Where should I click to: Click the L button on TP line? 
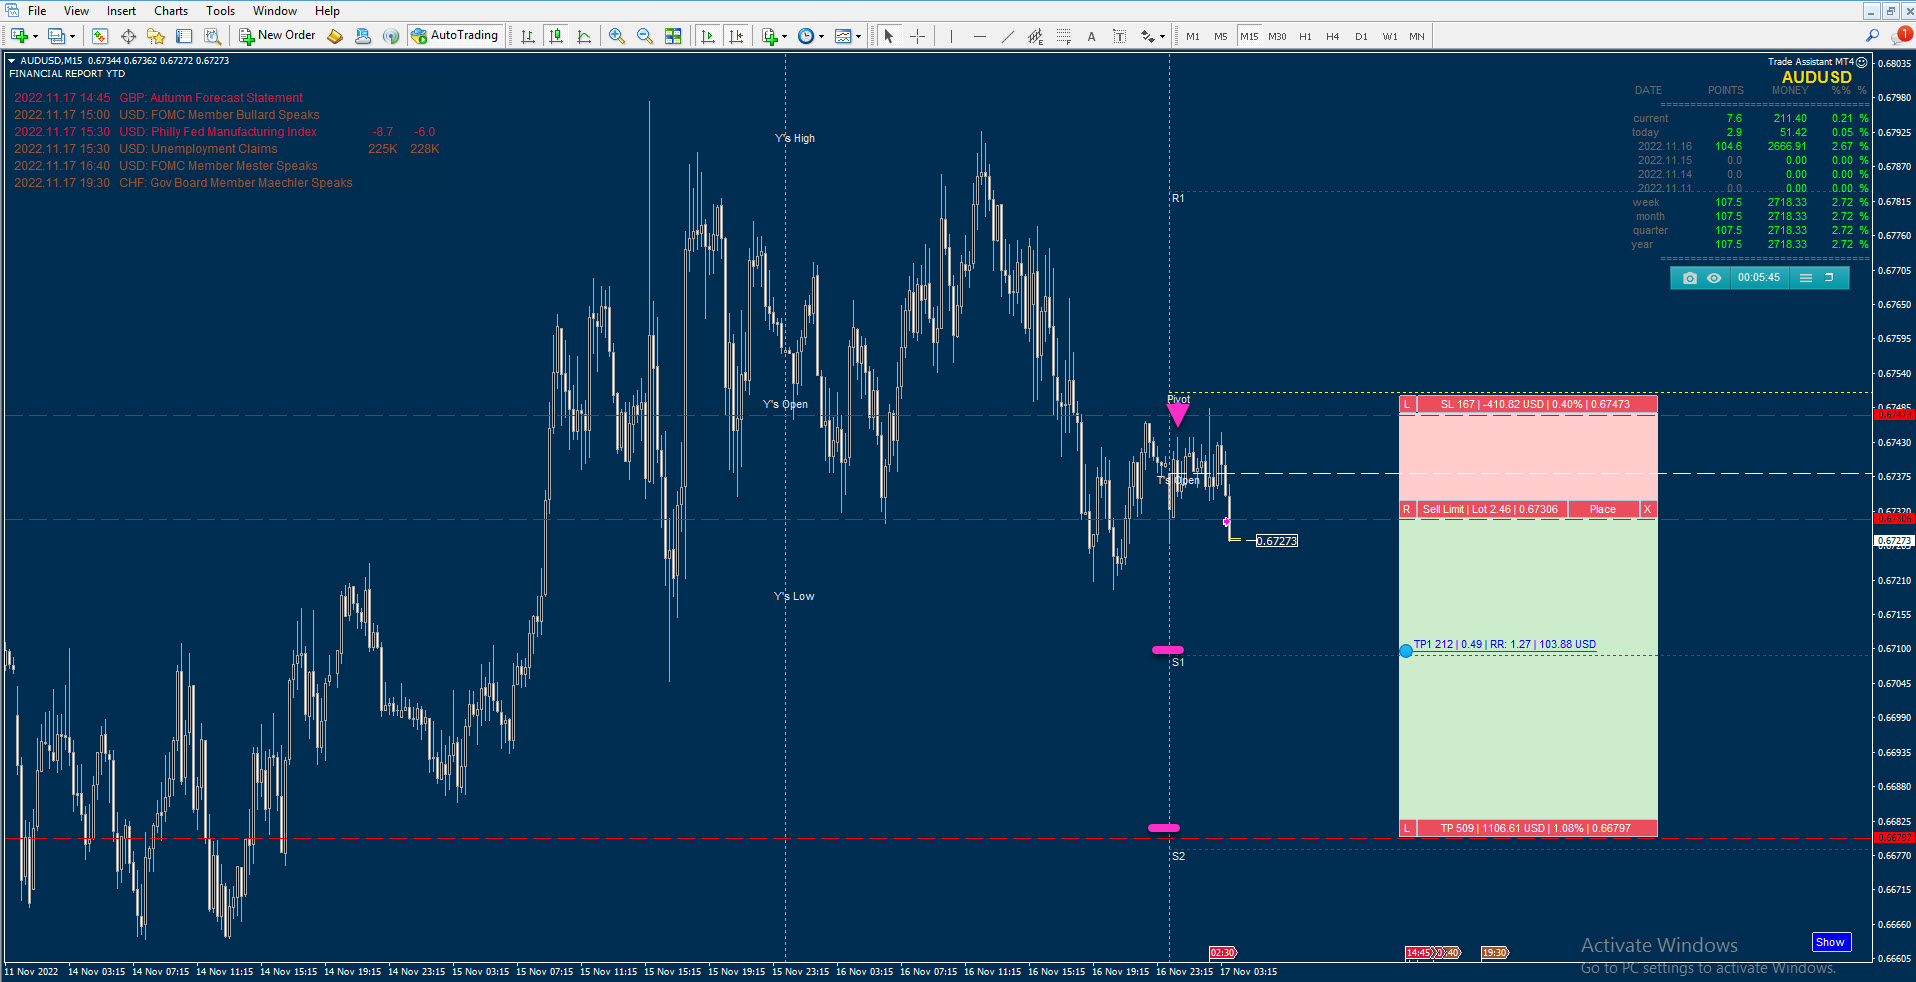click(1407, 829)
